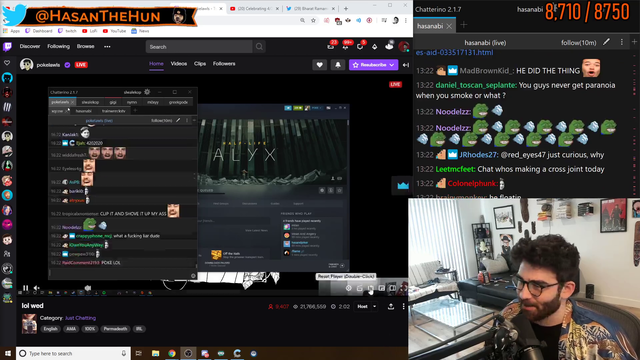Open File Explorer from taskbar

pyautogui.click(x=156, y=353)
